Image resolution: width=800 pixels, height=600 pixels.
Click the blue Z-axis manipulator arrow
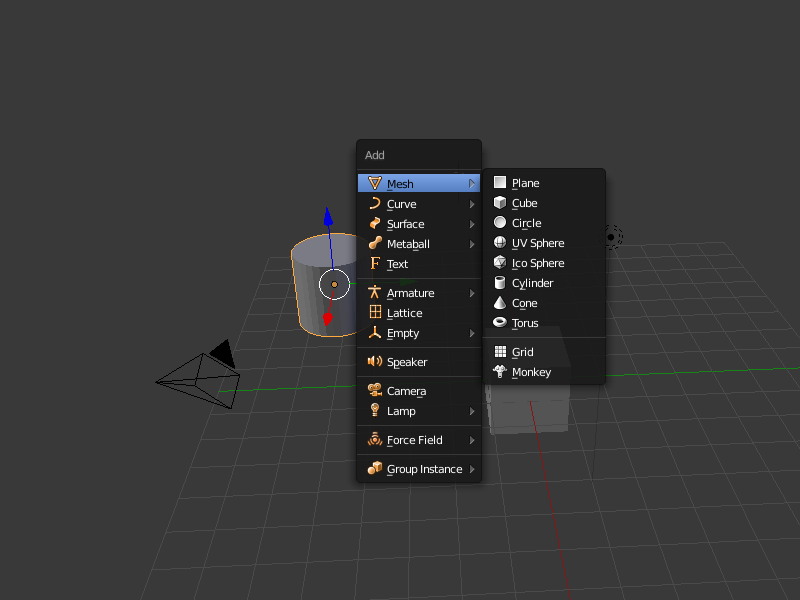point(328,217)
